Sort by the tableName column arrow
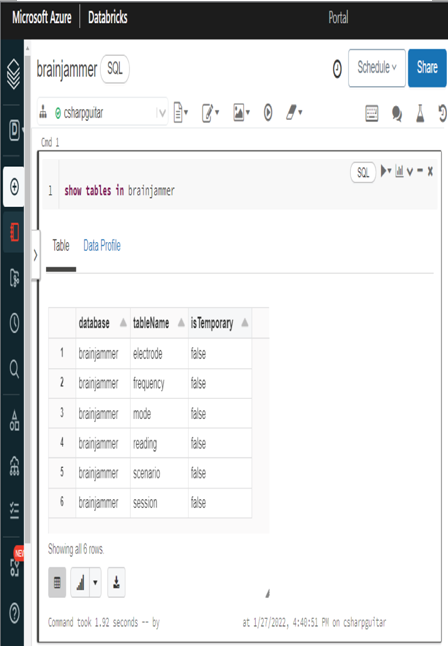The width and height of the screenshot is (448, 646). click(x=181, y=323)
